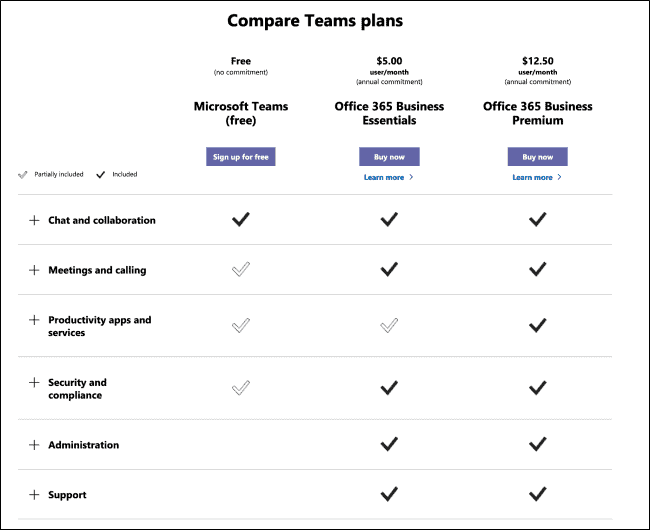
Task: Expand the Meetings and calling section
Action: click(34, 270)
